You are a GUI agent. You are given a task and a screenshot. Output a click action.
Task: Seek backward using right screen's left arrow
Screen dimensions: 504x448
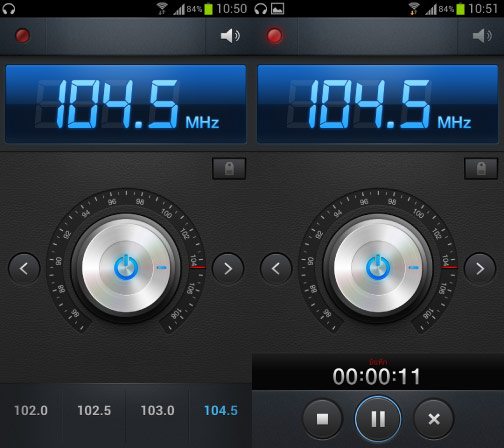[x=276, y=268]
